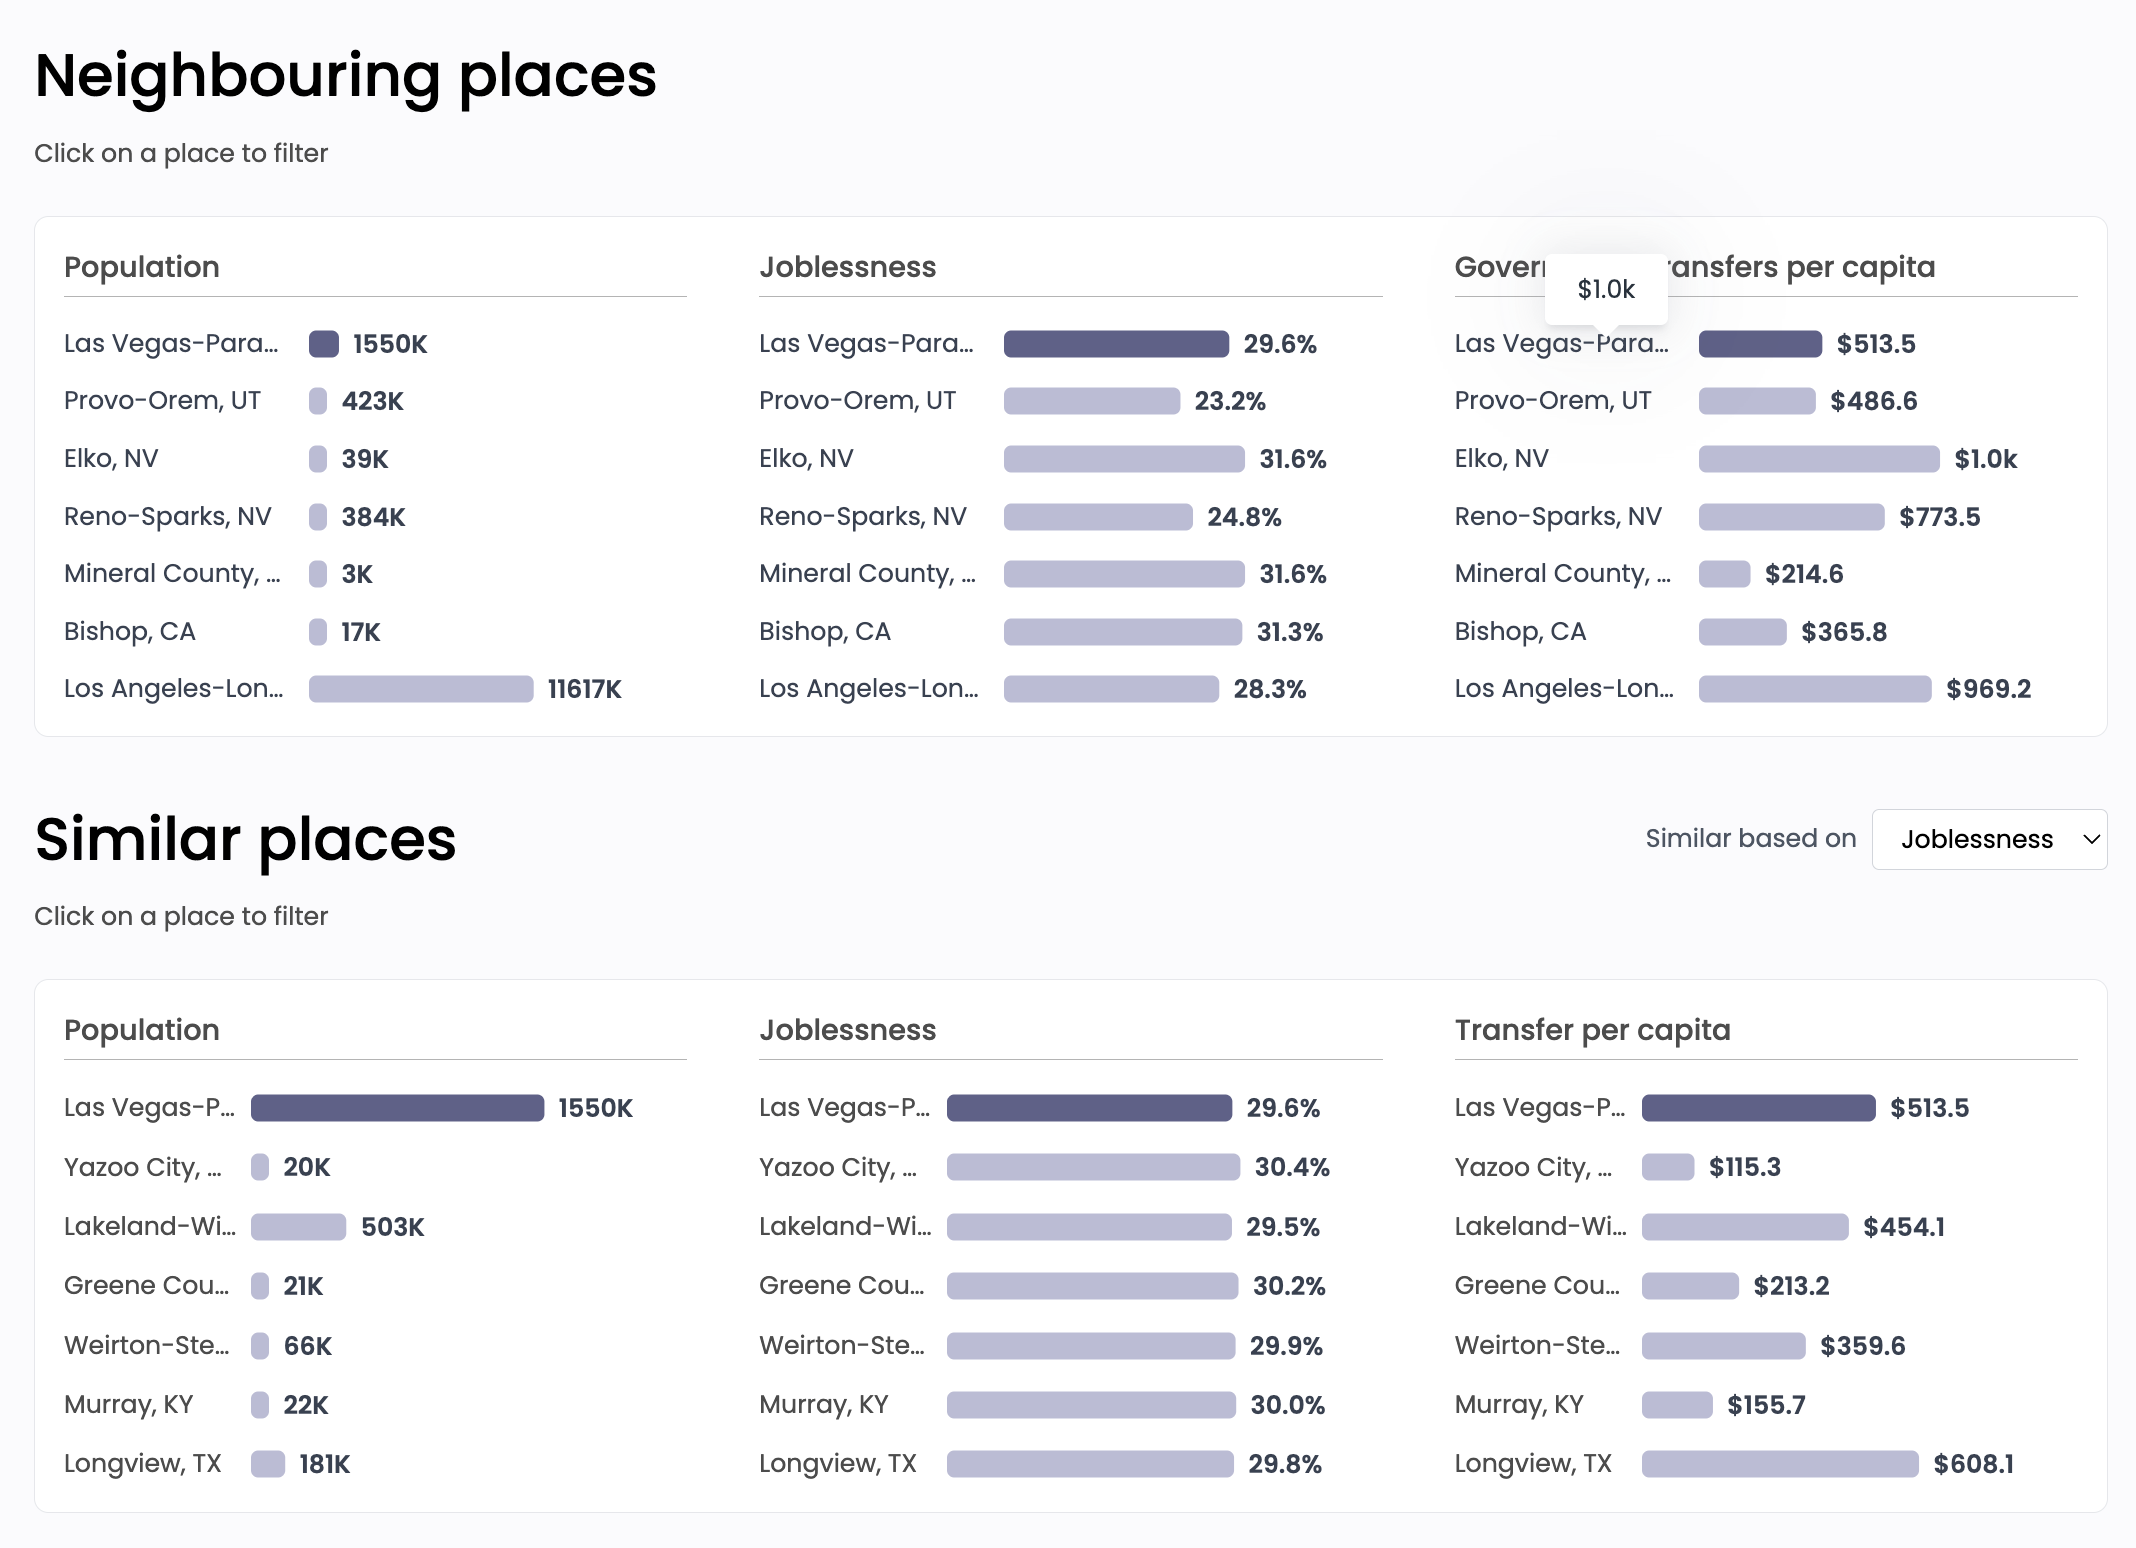Click the dropdown chevron next to Joblessness
Viewport: 2136px width, 1548px height.
pos(2090,839)
